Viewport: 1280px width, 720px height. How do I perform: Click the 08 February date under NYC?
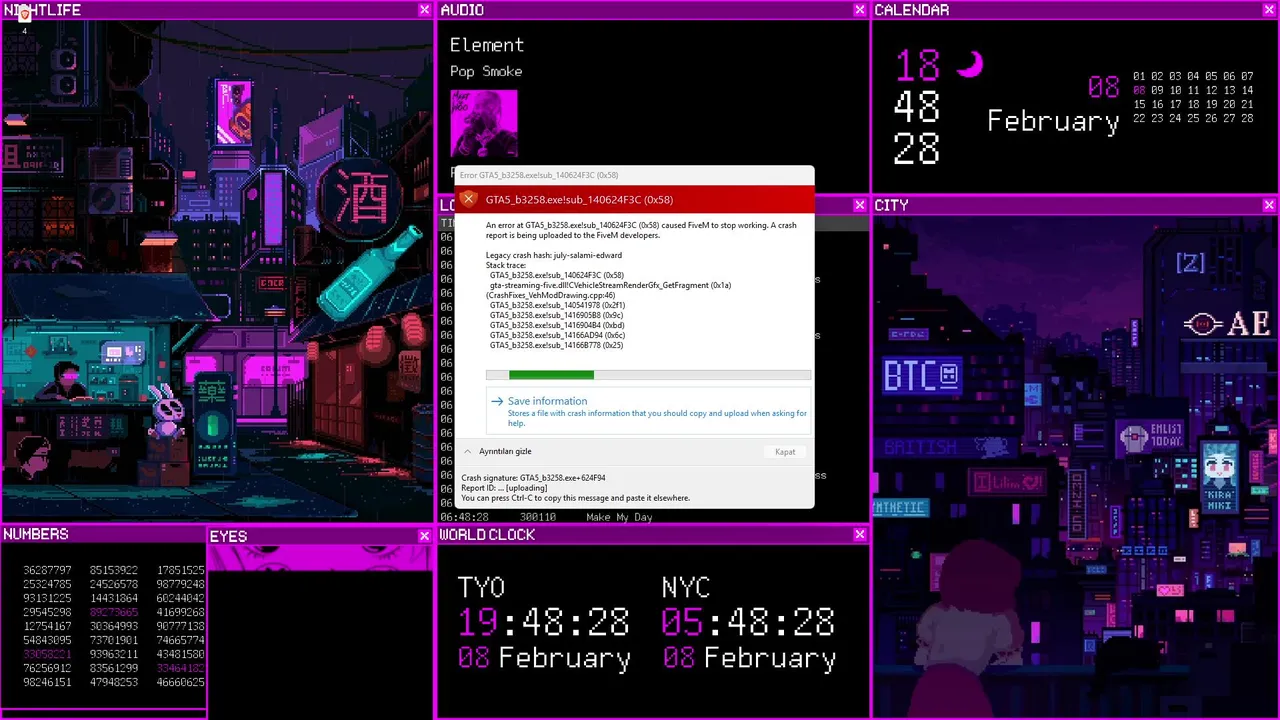pyautogui.click(x=748, y=658)
